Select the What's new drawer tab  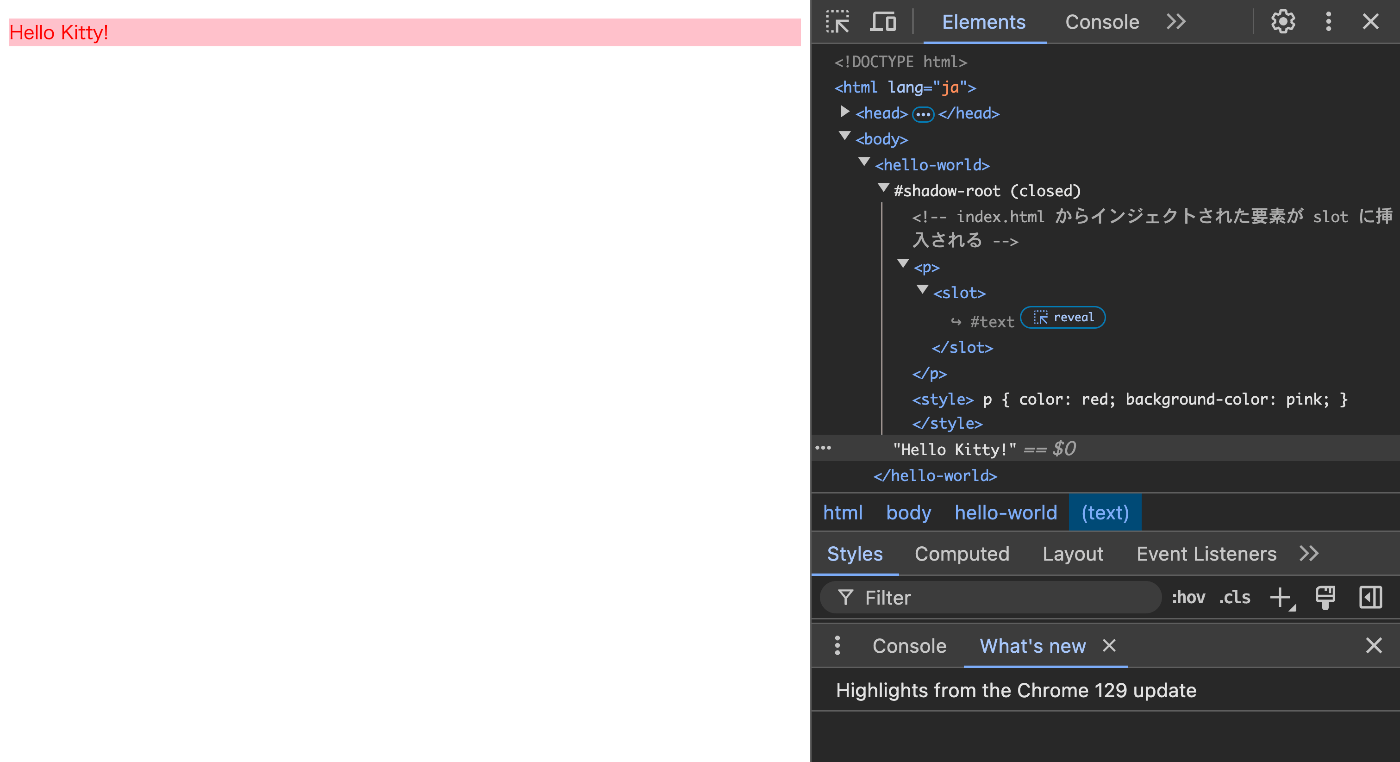coord(1032,646)
